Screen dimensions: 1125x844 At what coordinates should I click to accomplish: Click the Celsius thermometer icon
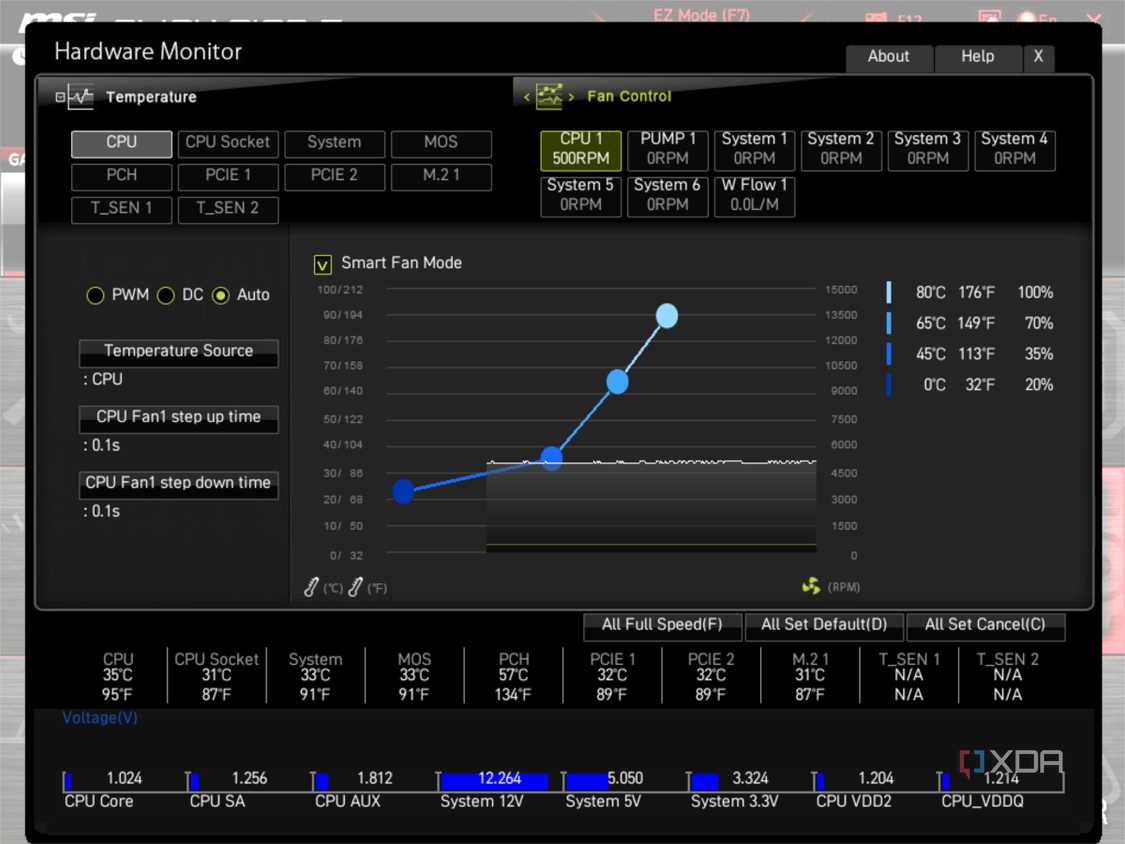(311, 587)
